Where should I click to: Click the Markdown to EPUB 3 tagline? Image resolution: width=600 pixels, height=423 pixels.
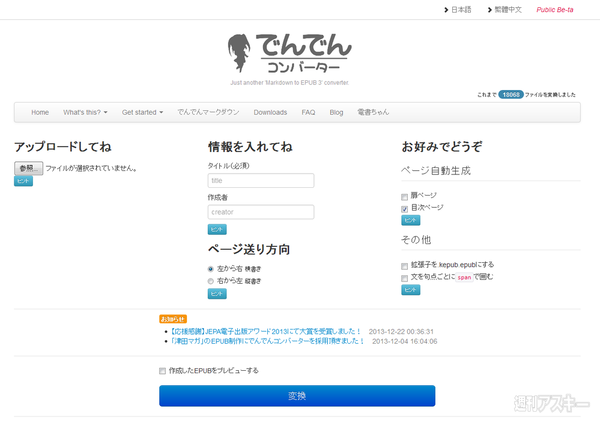[290, 83]
